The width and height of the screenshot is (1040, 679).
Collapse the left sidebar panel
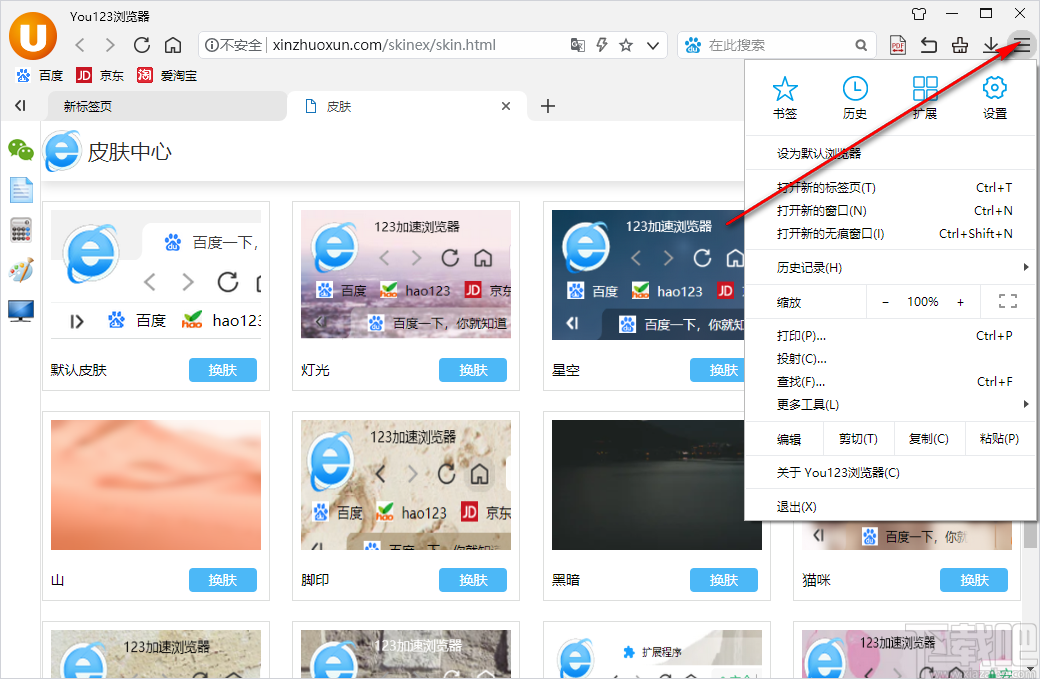point(18,106)
